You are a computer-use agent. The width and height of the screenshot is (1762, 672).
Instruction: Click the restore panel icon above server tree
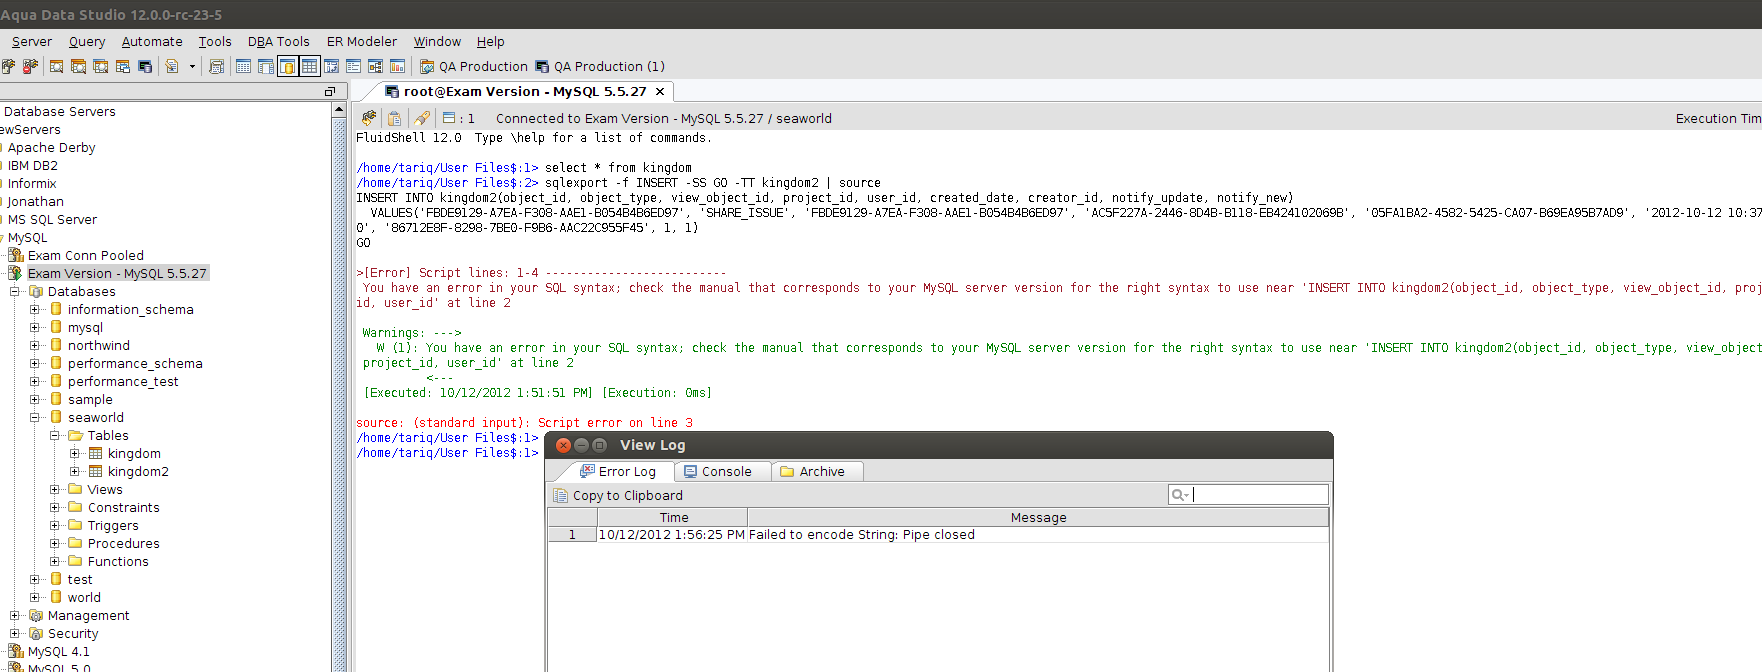330,91
